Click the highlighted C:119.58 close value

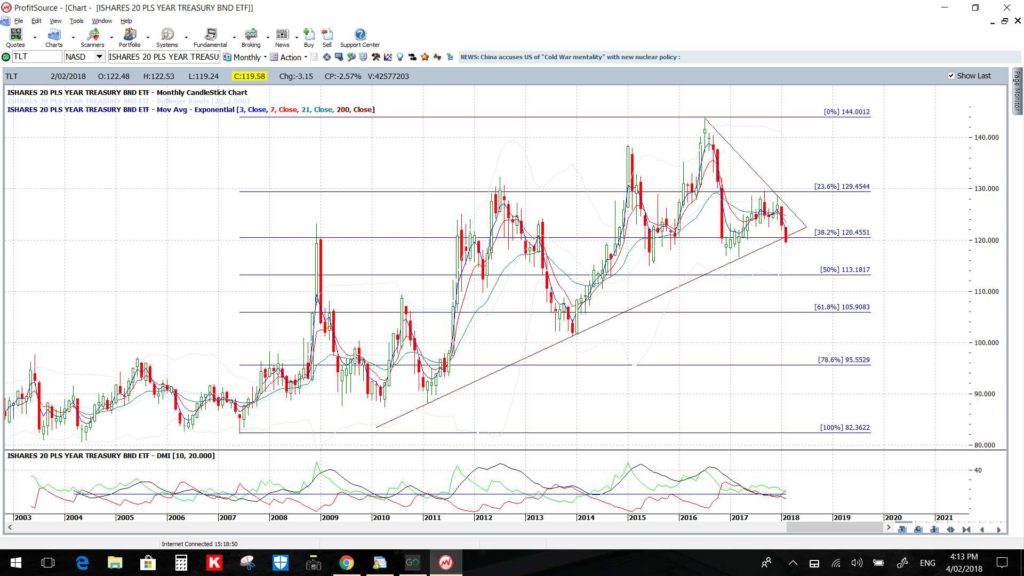click(x=249, y=76)
